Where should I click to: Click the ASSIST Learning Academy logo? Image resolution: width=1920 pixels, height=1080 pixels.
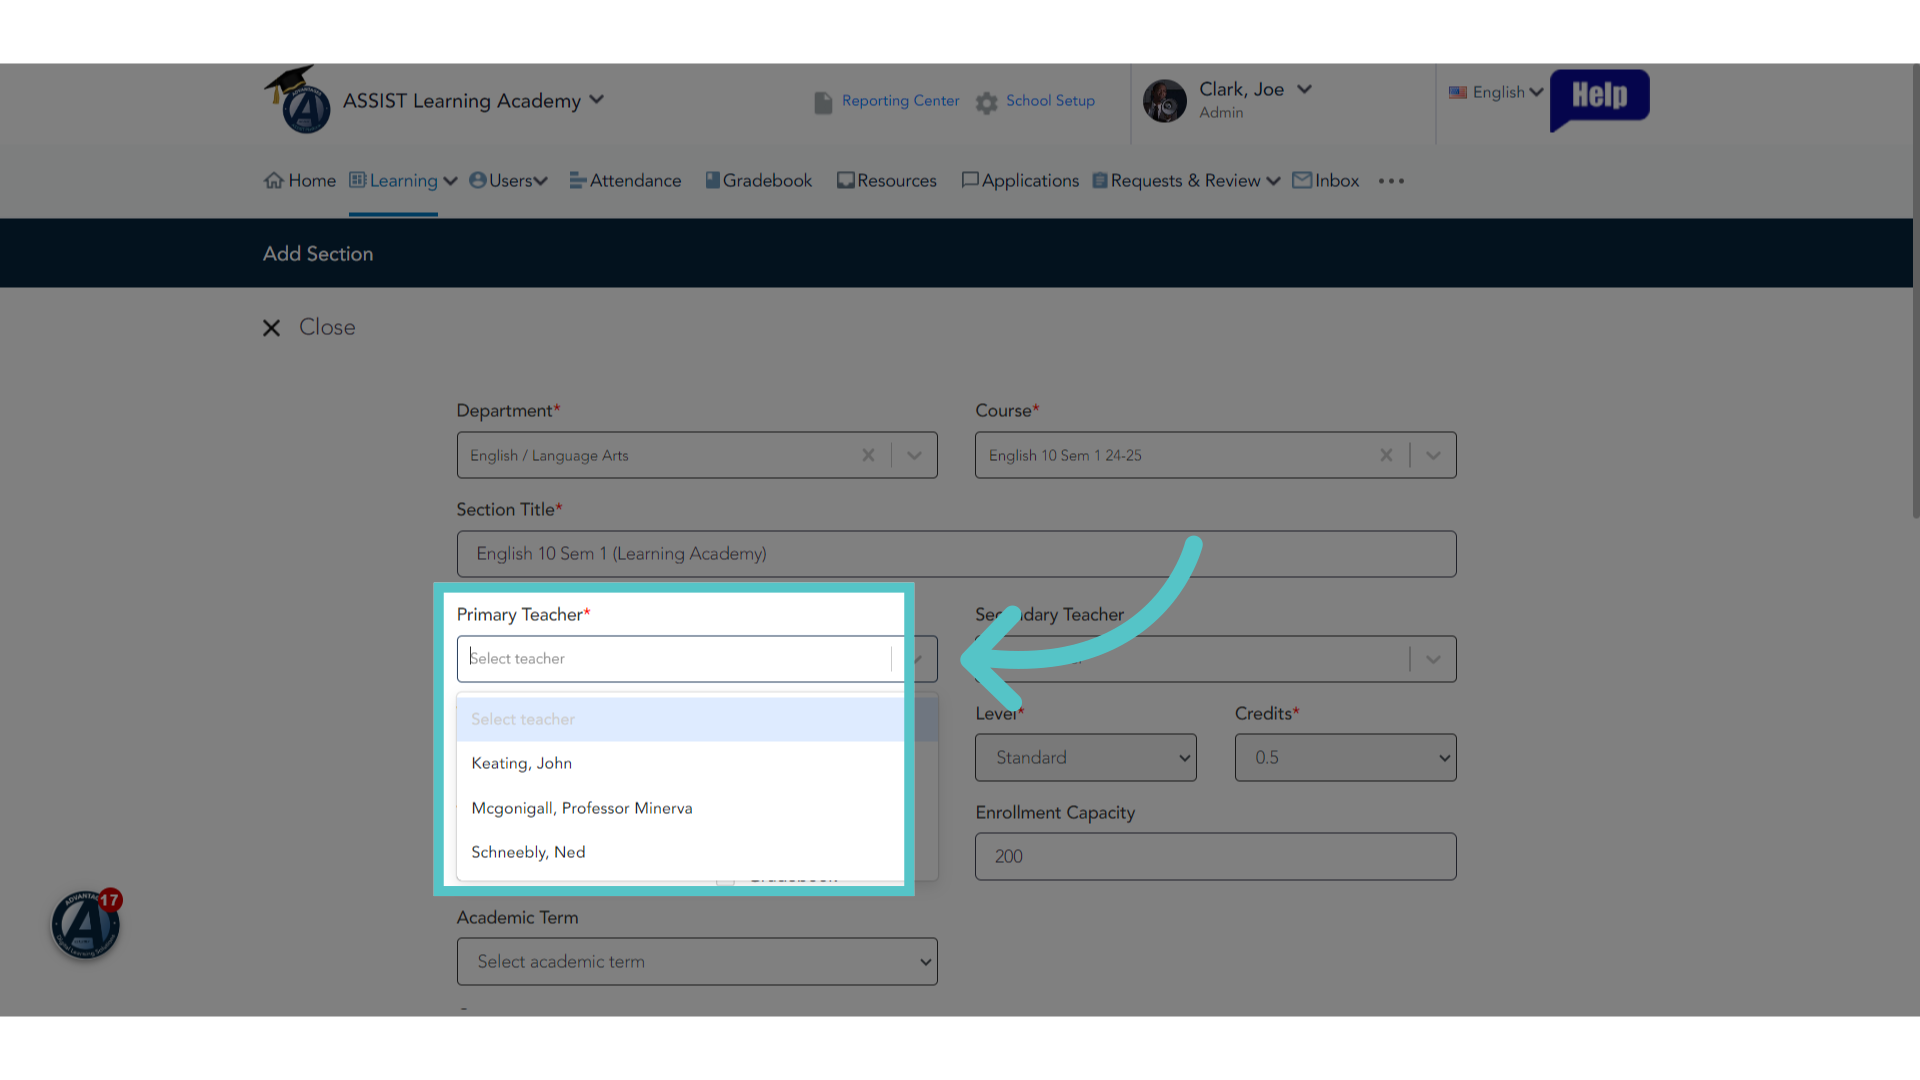click(x=298, y=100)
